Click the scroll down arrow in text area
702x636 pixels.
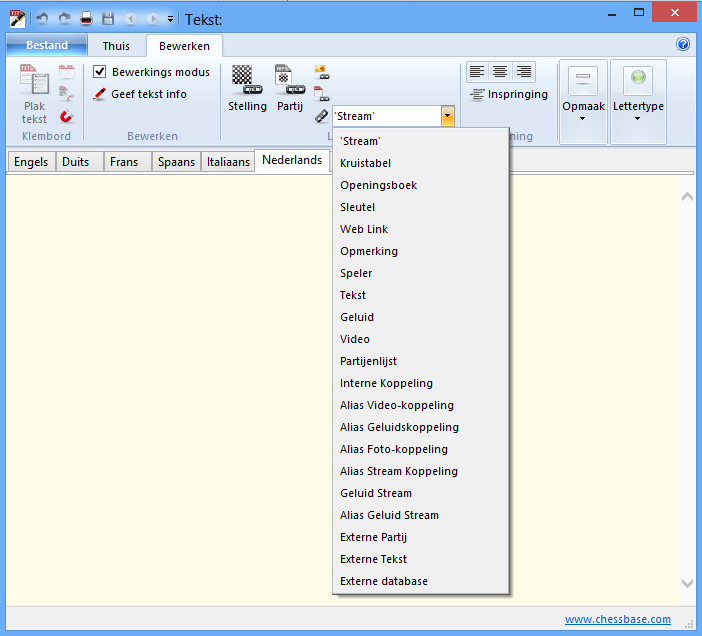point(687,583)
